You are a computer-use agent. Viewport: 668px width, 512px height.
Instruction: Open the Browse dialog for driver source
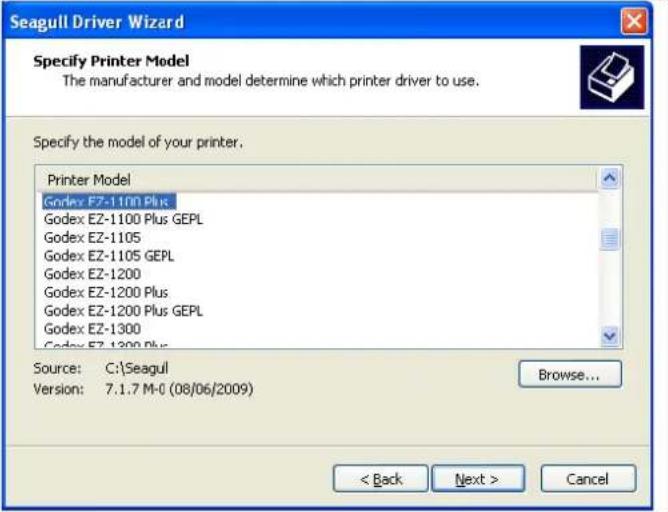click(570, 374)
